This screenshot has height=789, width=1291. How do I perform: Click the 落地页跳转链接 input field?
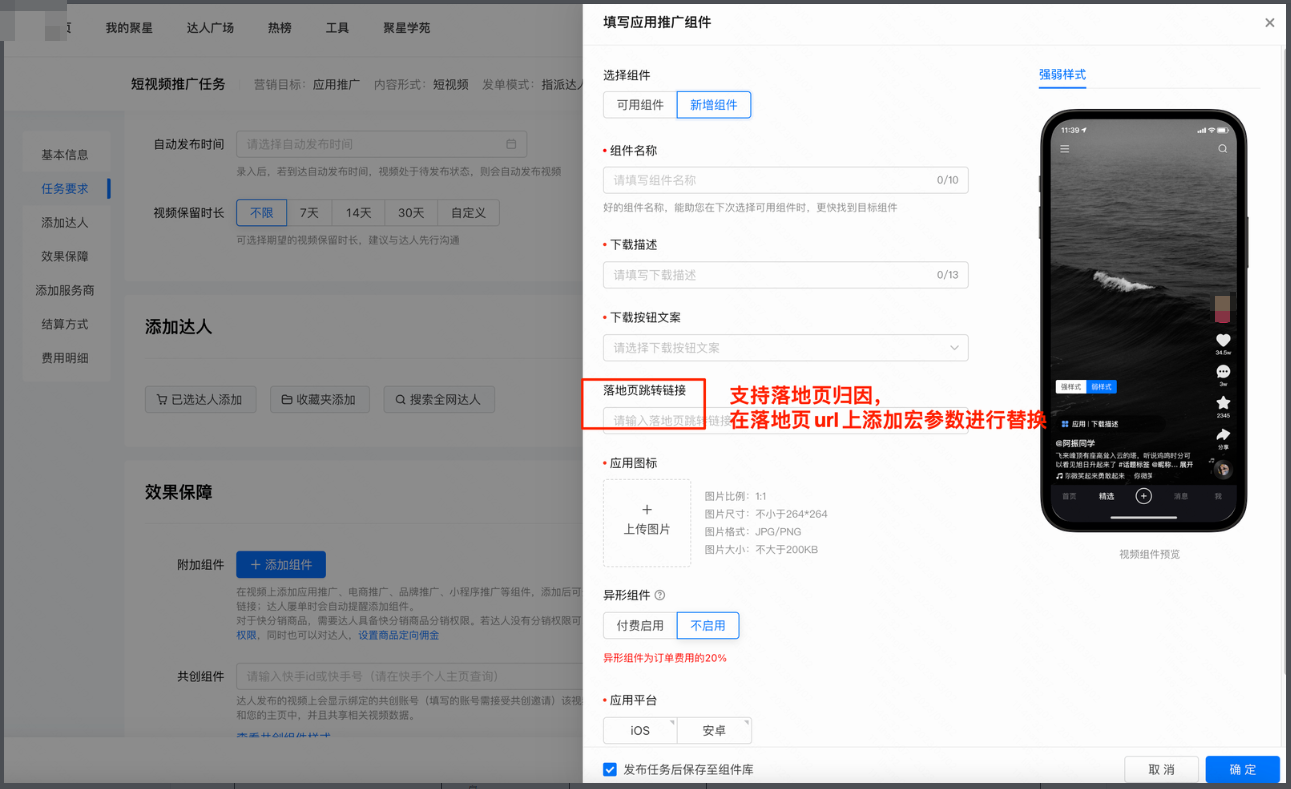pos(785,421)
